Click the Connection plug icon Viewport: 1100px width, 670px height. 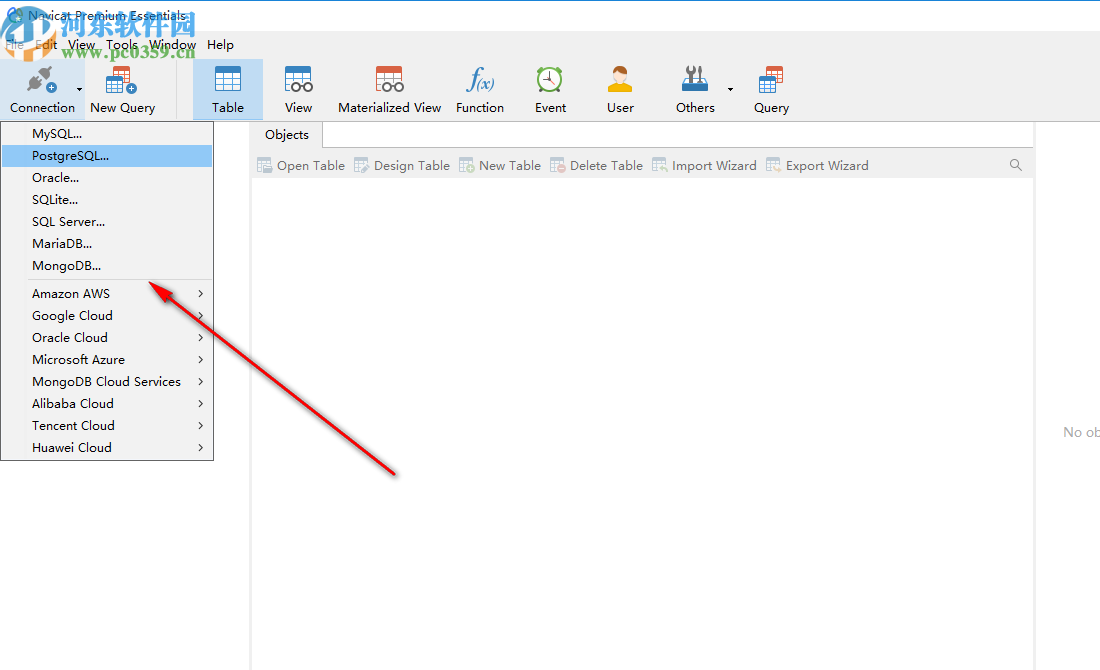pos(41,80)
